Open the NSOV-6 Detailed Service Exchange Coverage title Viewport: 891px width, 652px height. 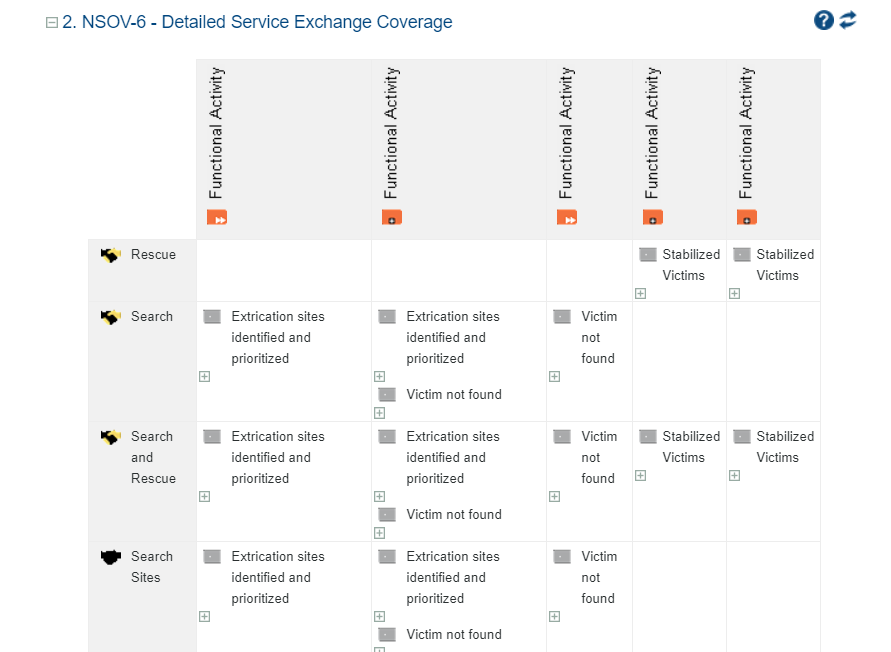(257, 22)
